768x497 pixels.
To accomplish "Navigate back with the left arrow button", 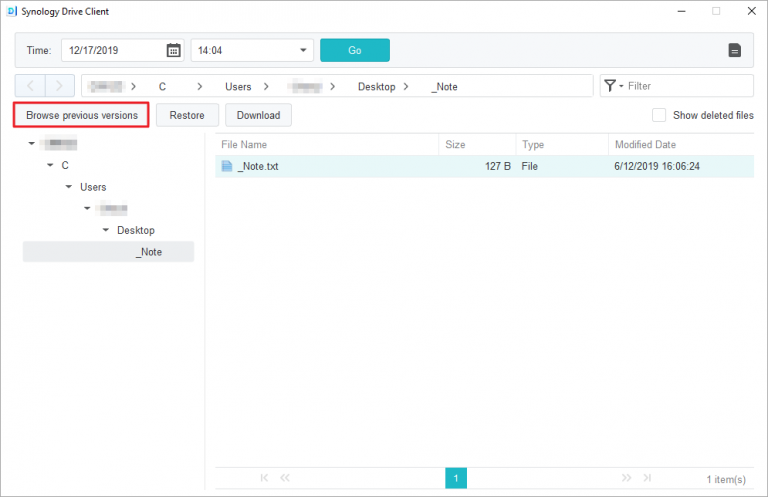I will click(30, 86).
